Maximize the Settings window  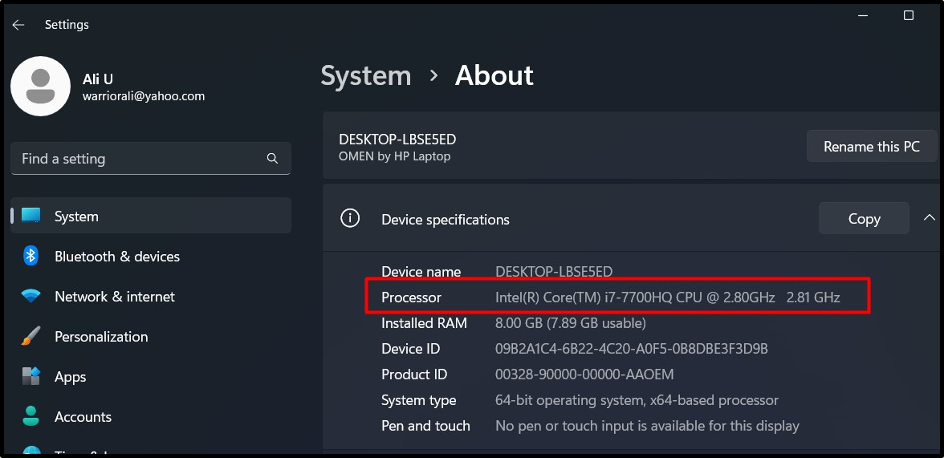click(908, 16)
